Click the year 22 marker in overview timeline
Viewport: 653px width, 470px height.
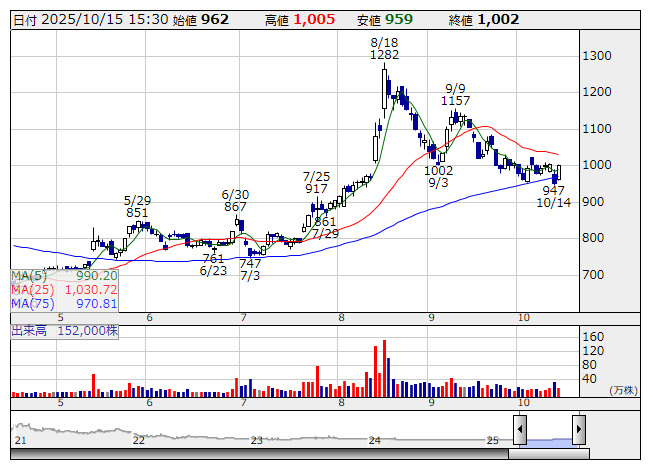[139, 440]
